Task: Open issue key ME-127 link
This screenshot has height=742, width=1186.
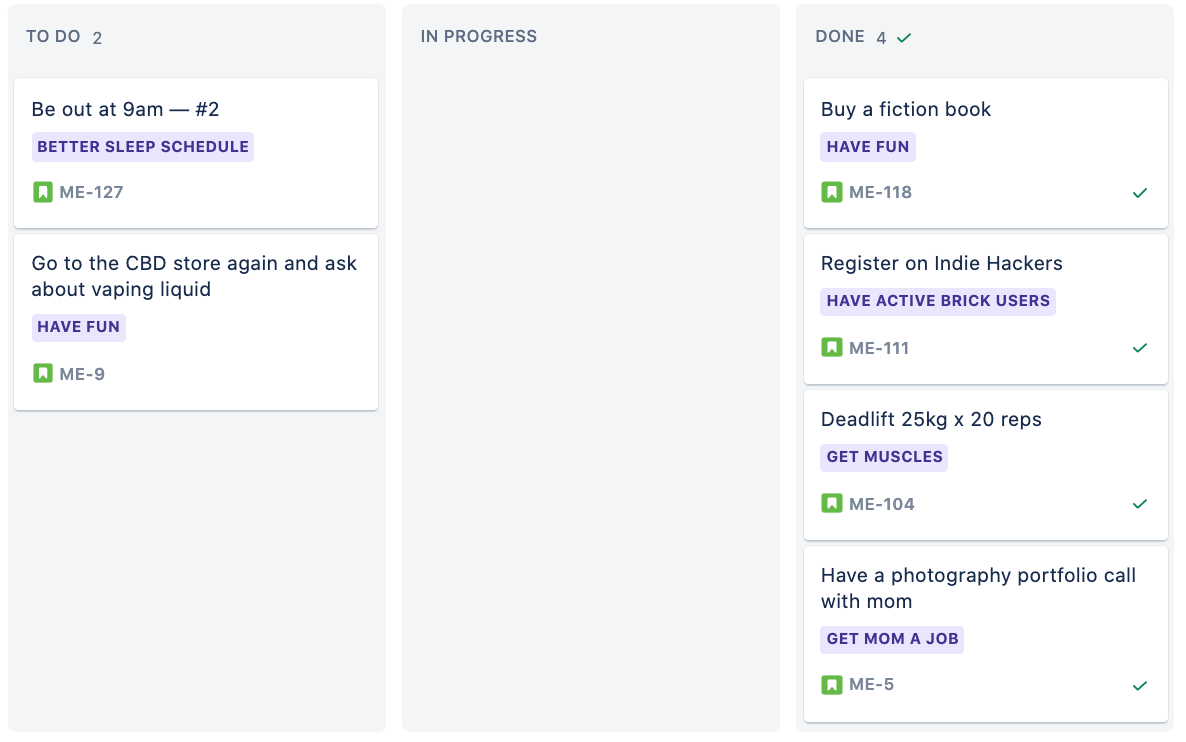Action: pos(92,192)
